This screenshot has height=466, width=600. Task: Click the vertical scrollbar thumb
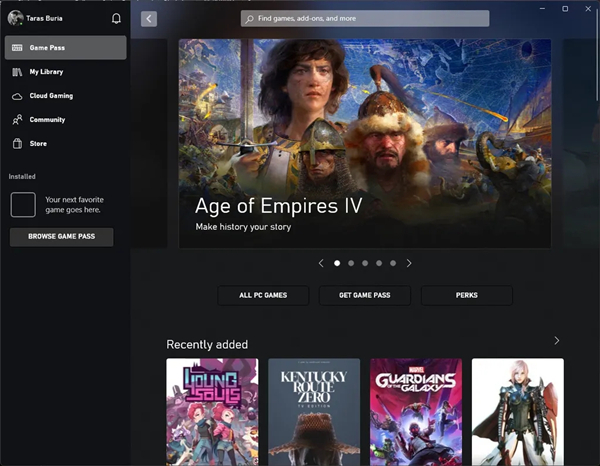597,55
